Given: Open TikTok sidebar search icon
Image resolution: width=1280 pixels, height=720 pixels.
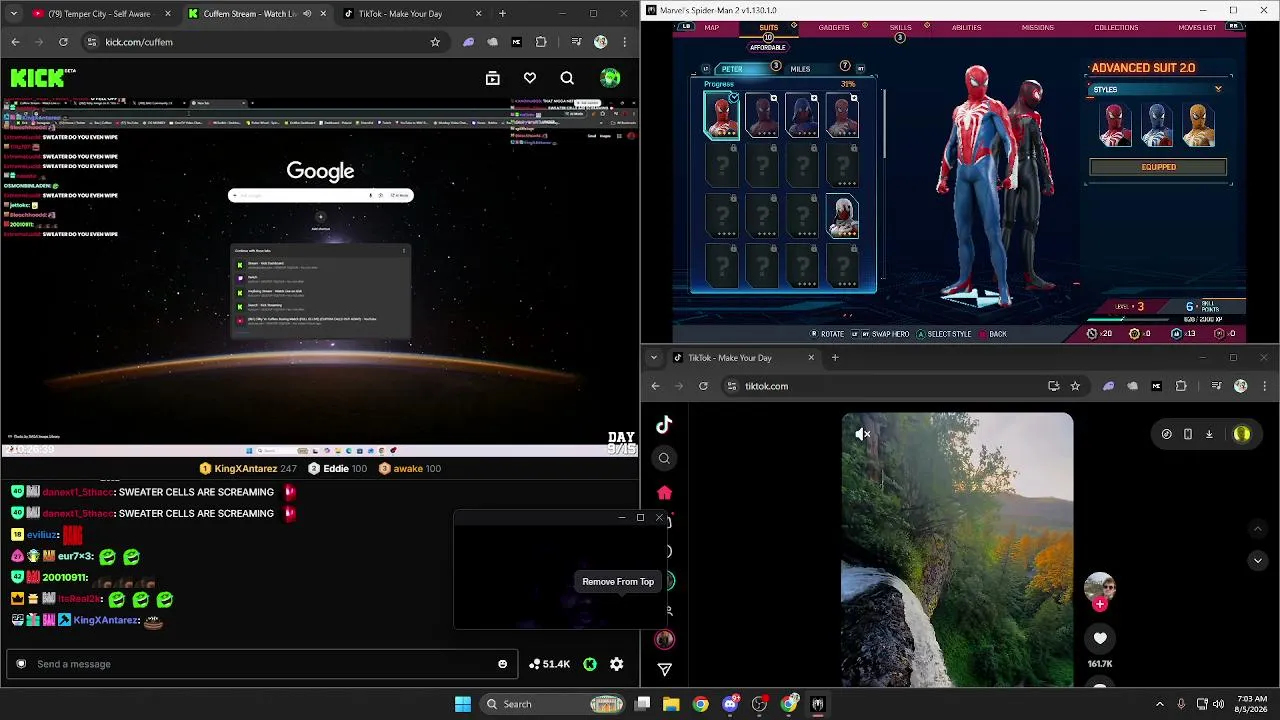Looking at the screenshot, I should tap(664, 459).
